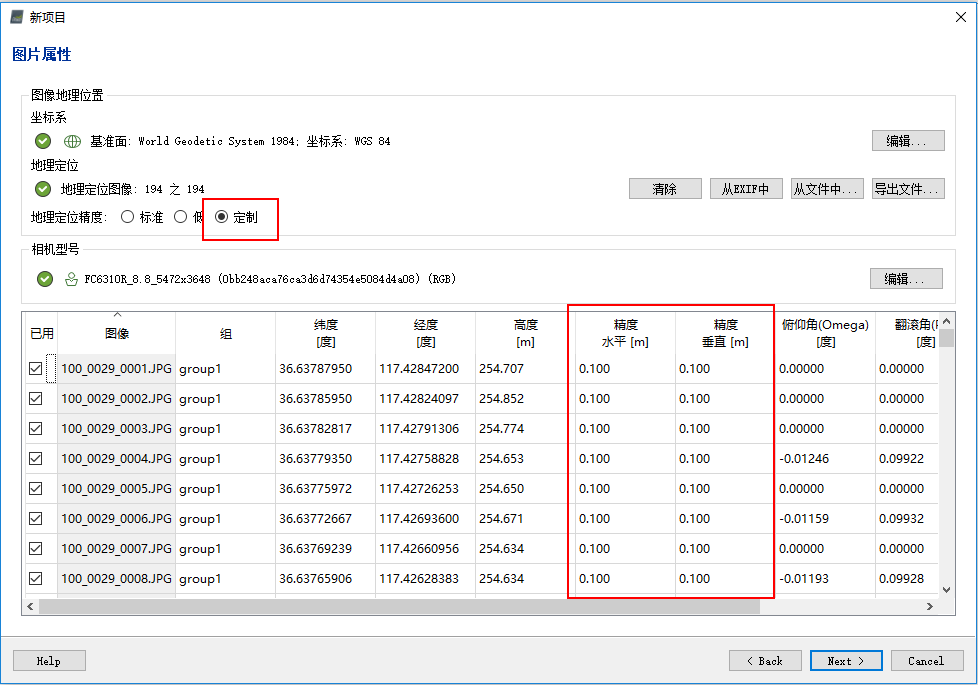Click the 从EXIF中 button
This screenshot has width=978, height=685.
click(745, 189)
